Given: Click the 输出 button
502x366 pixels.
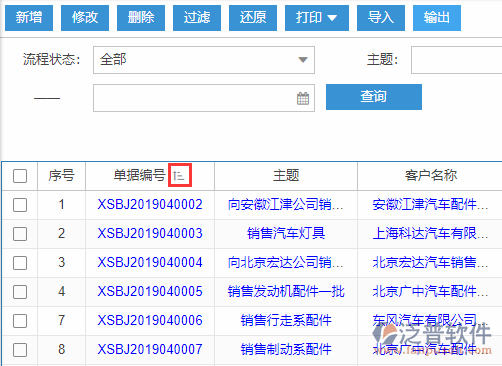Looking at the screenshot, I should 437,18.
